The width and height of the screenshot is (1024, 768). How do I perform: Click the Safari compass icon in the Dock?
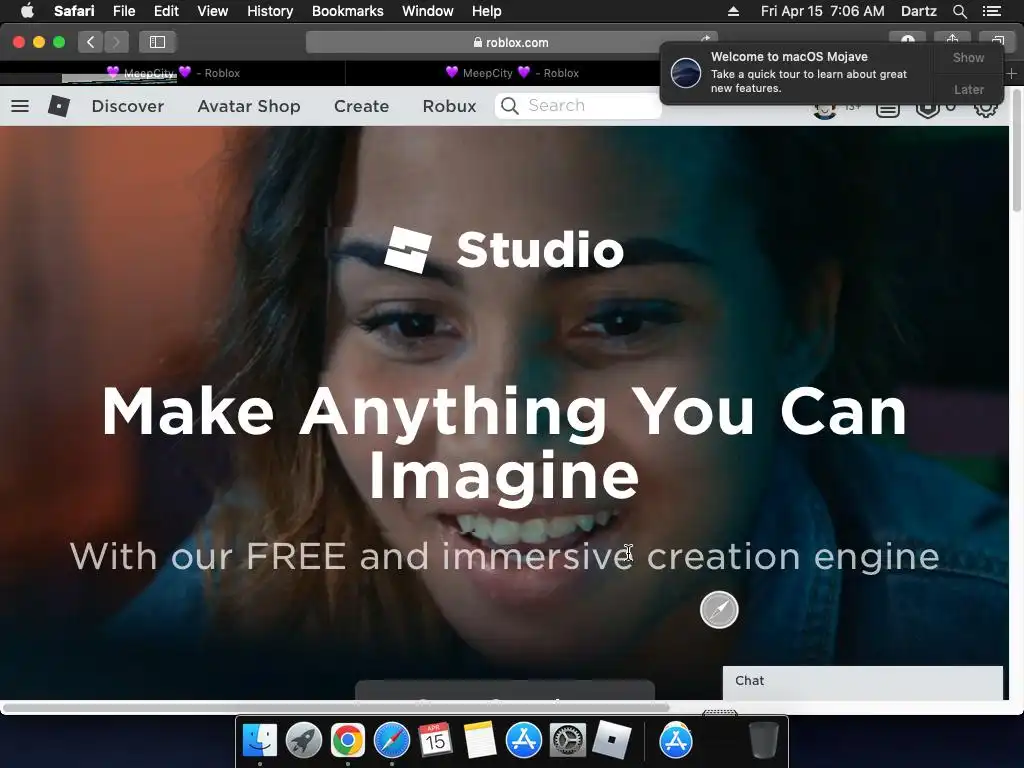coord(392,741)
